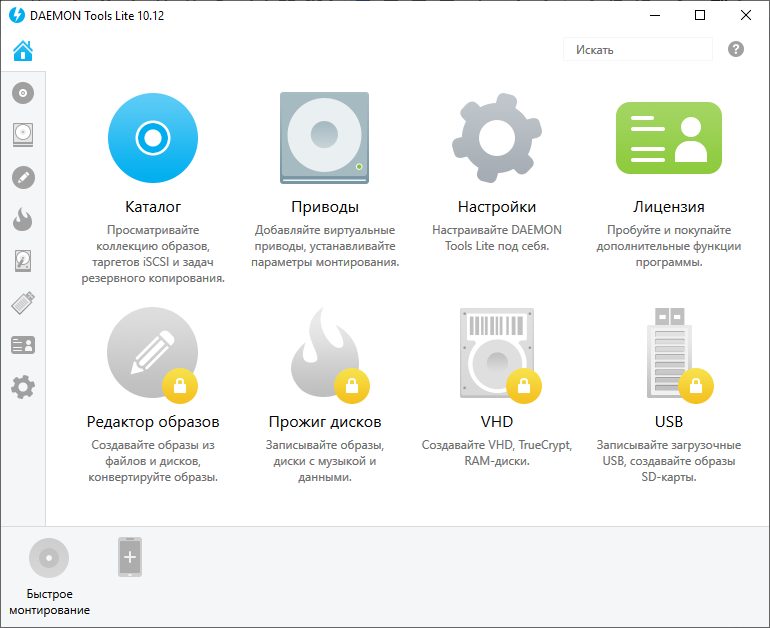The image size is (770, 628).
Task: Click description starting 'Записывайте загрузочные USB'
Action: pyautogui.click(x=669, y=461)
